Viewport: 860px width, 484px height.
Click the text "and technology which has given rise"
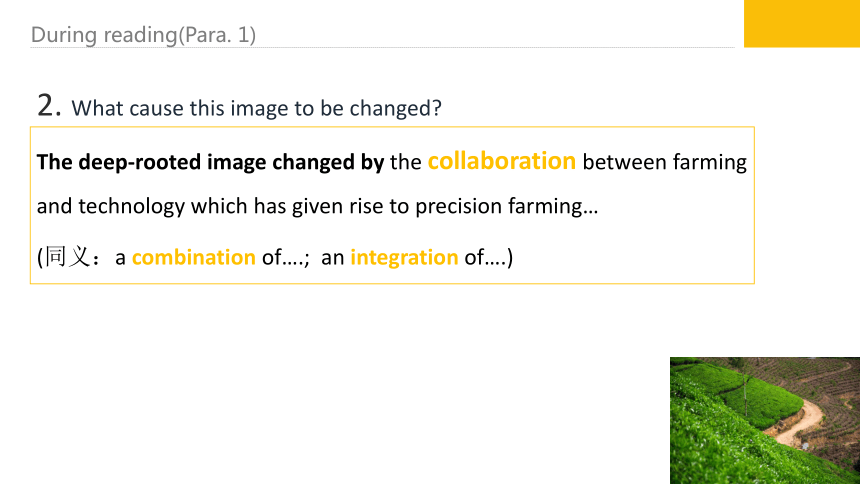click(210, 206)
